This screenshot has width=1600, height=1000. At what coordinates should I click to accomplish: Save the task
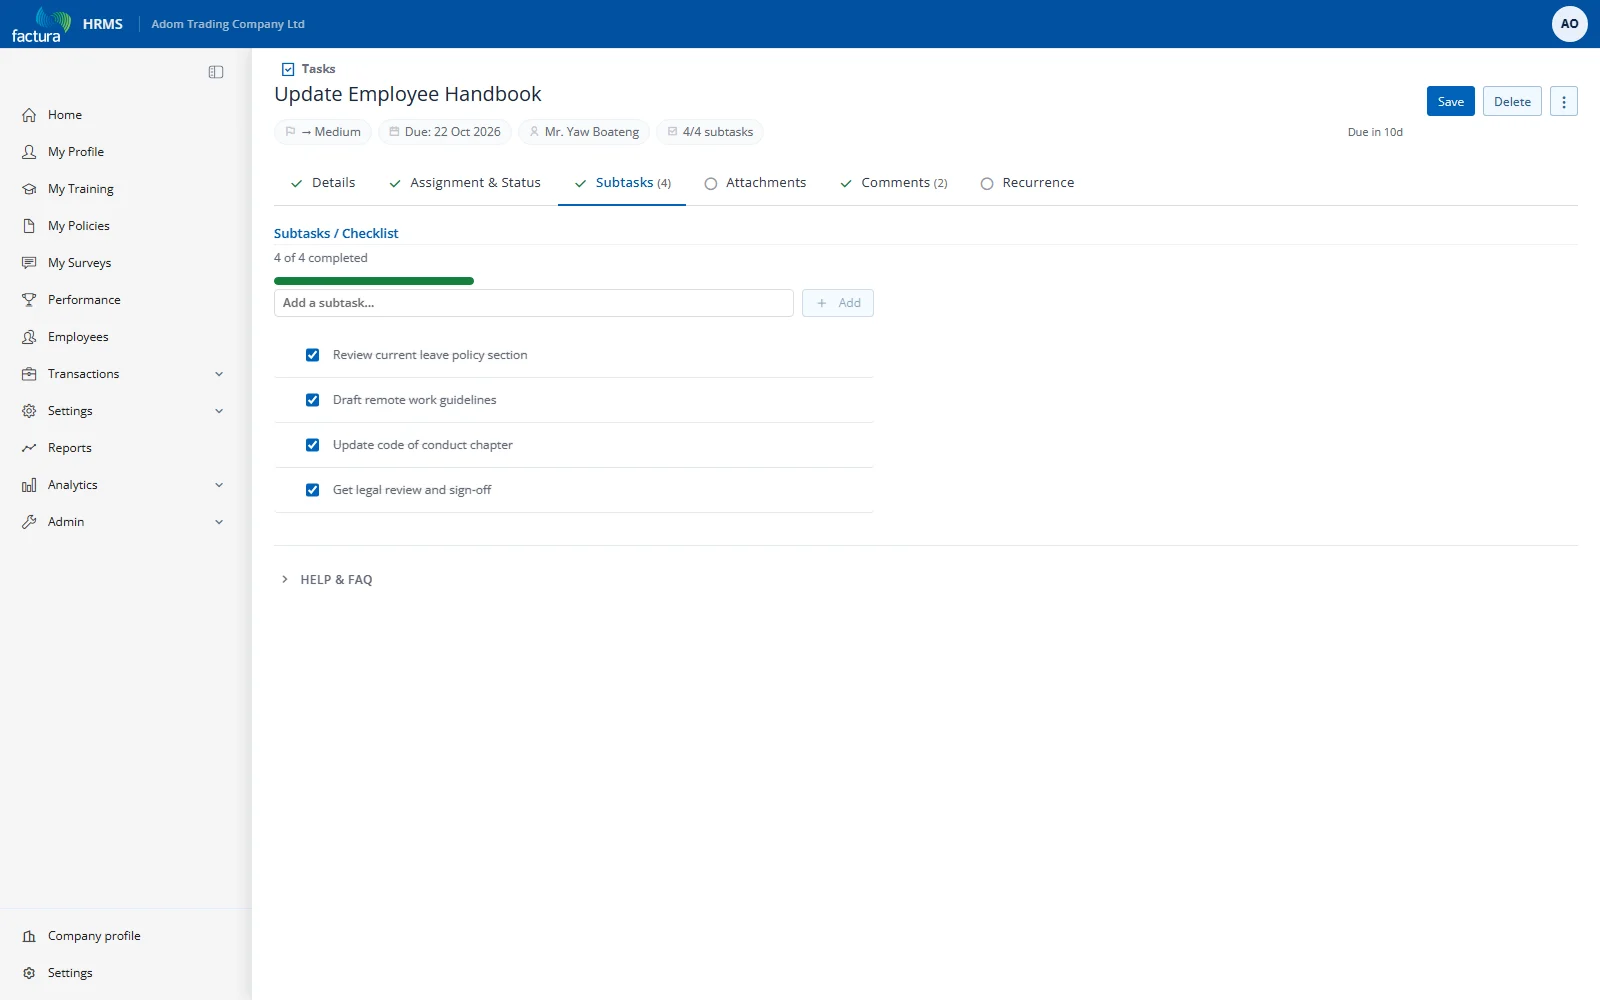1450,102
